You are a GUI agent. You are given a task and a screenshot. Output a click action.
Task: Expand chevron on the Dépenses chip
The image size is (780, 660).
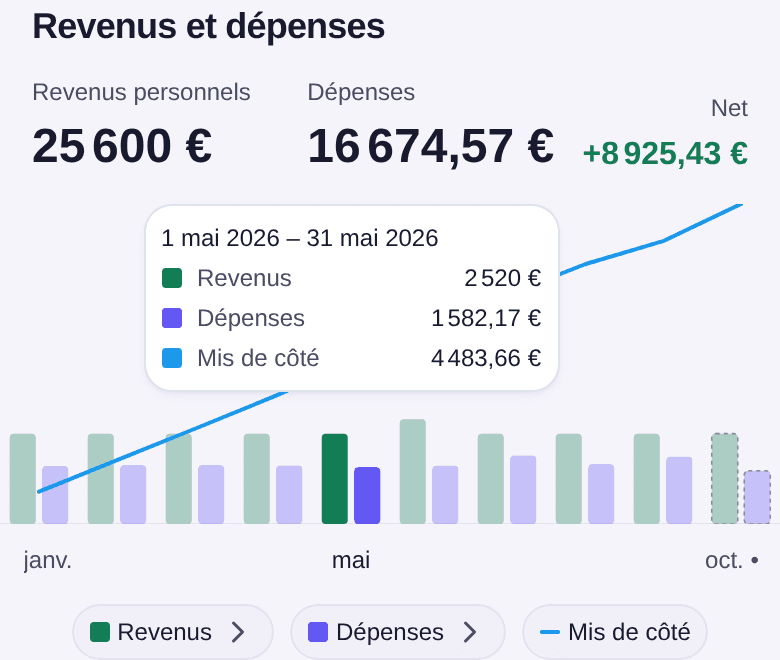click(470, 632)
